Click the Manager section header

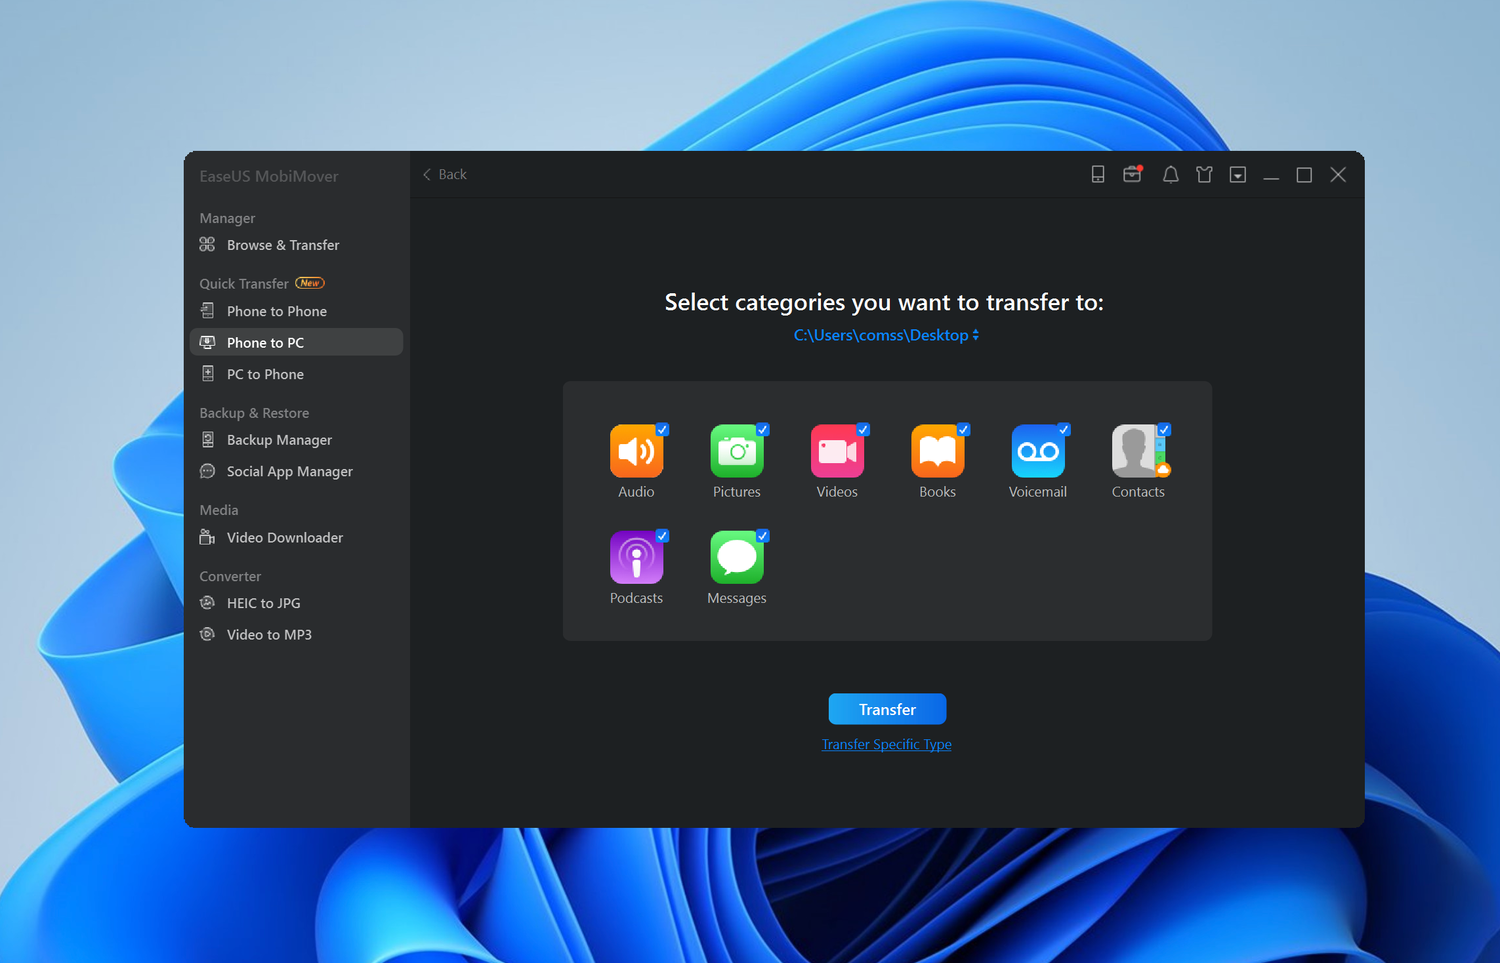(227, 218)
